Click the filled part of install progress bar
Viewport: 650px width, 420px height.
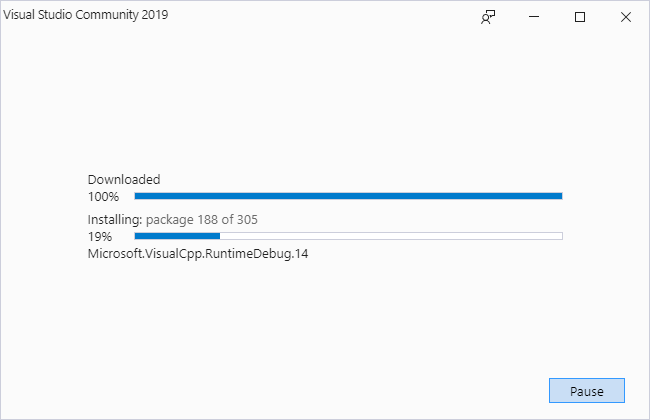[x=177, y=236]
